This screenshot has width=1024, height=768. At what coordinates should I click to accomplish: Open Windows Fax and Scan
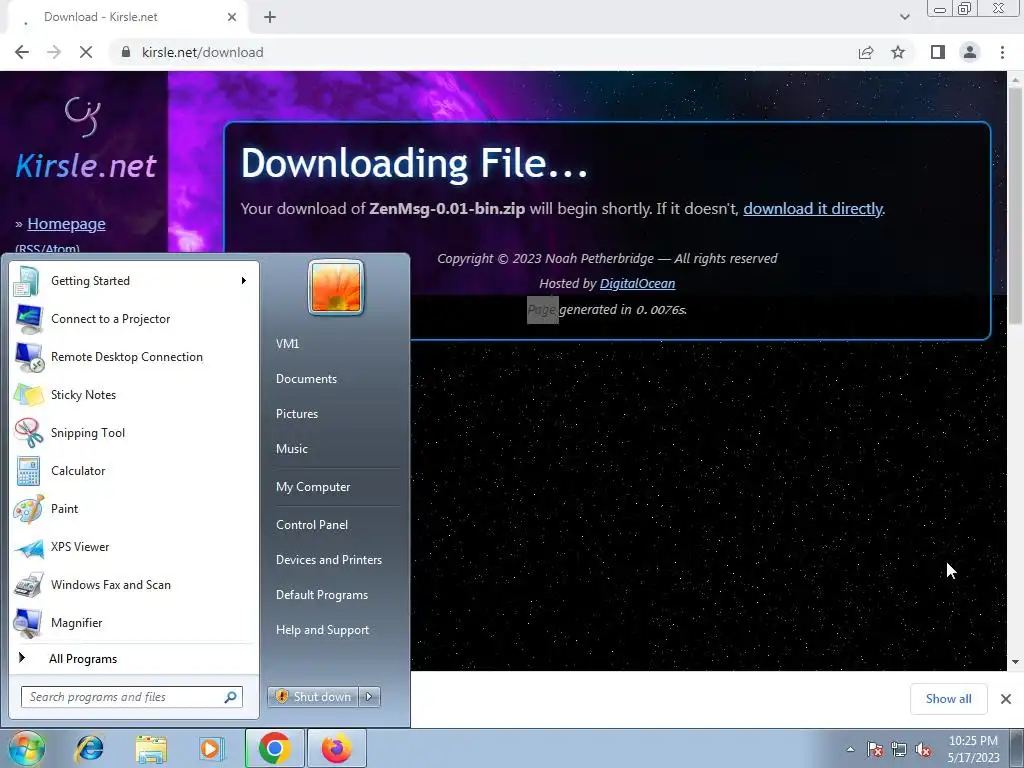pos(134,584)
